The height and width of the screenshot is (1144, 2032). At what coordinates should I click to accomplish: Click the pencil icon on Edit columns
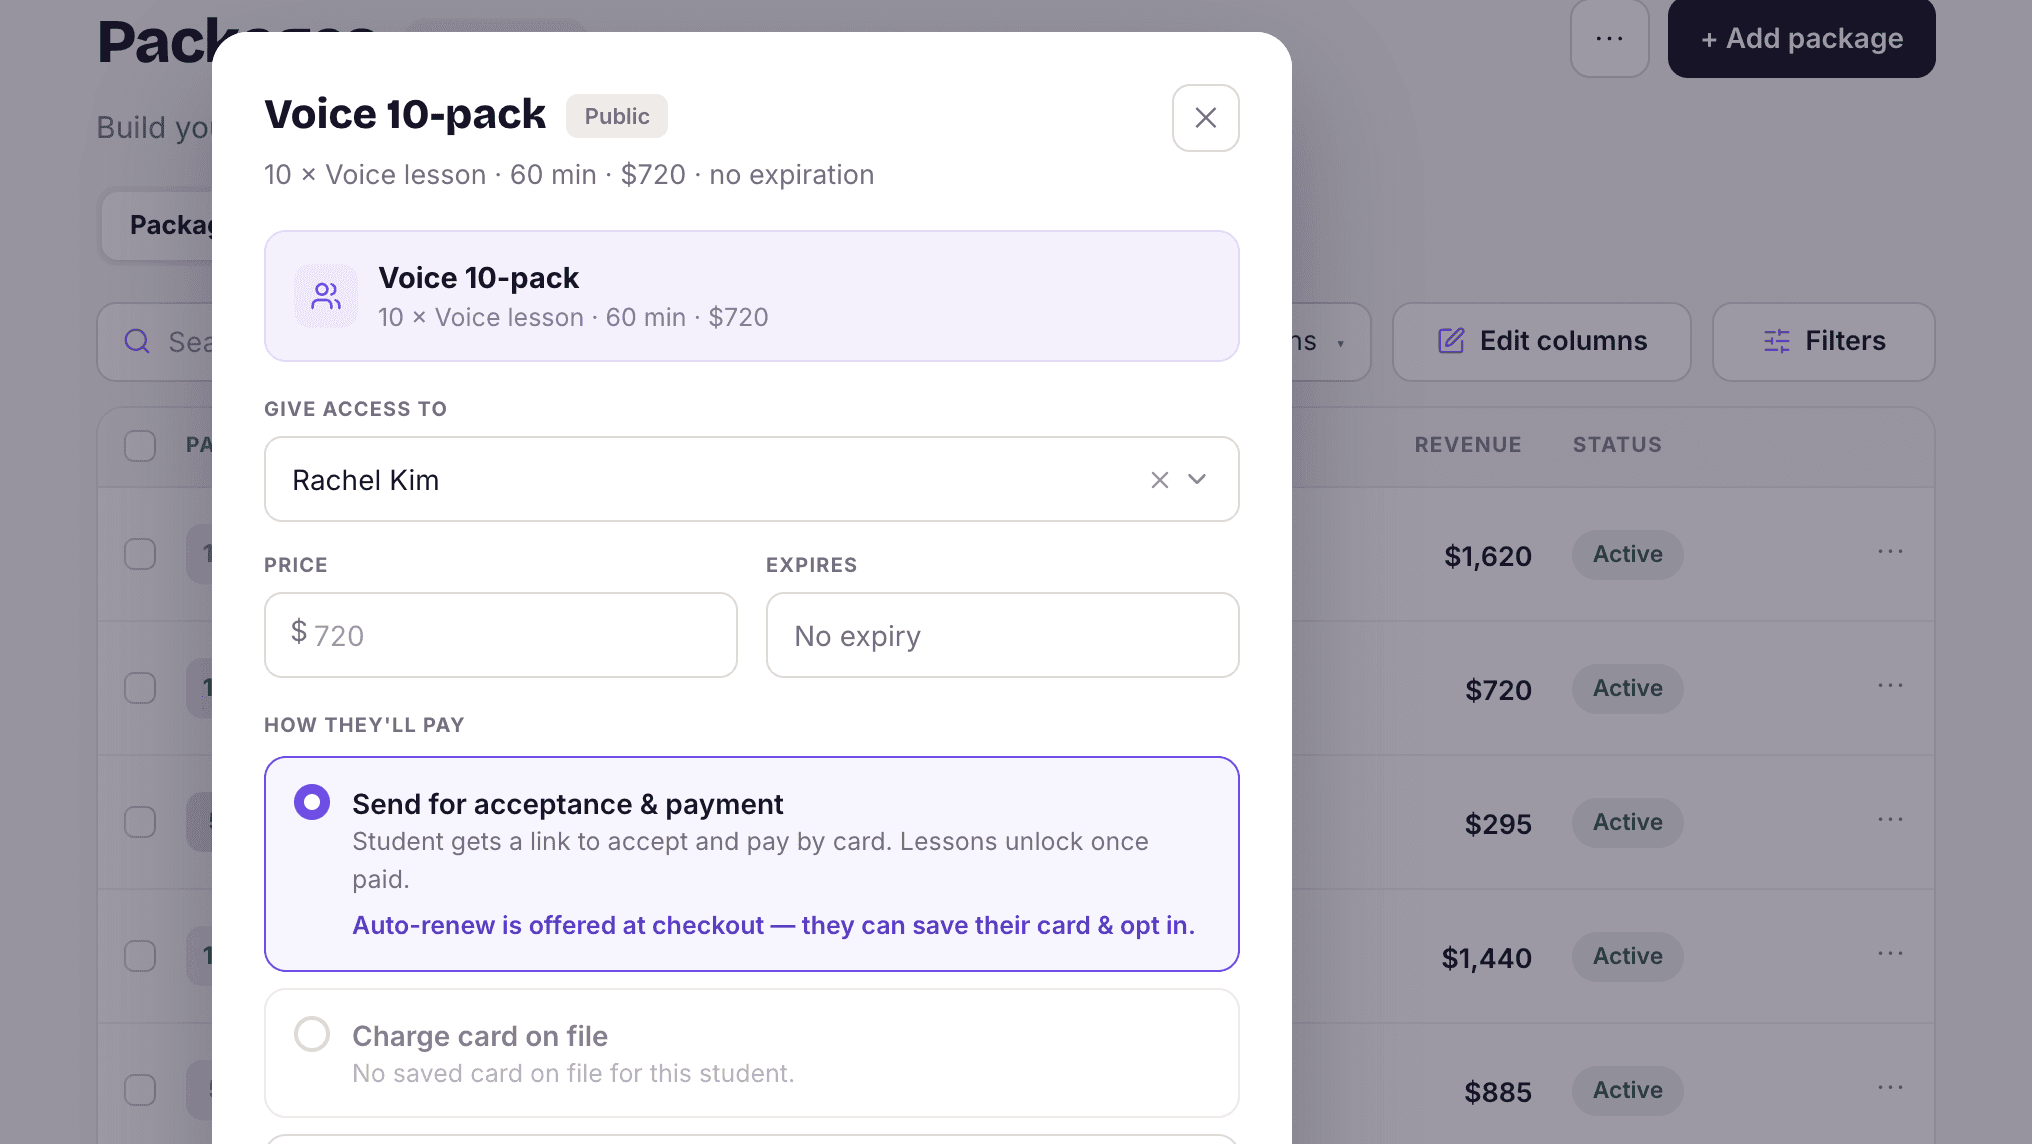point(1451,341)
